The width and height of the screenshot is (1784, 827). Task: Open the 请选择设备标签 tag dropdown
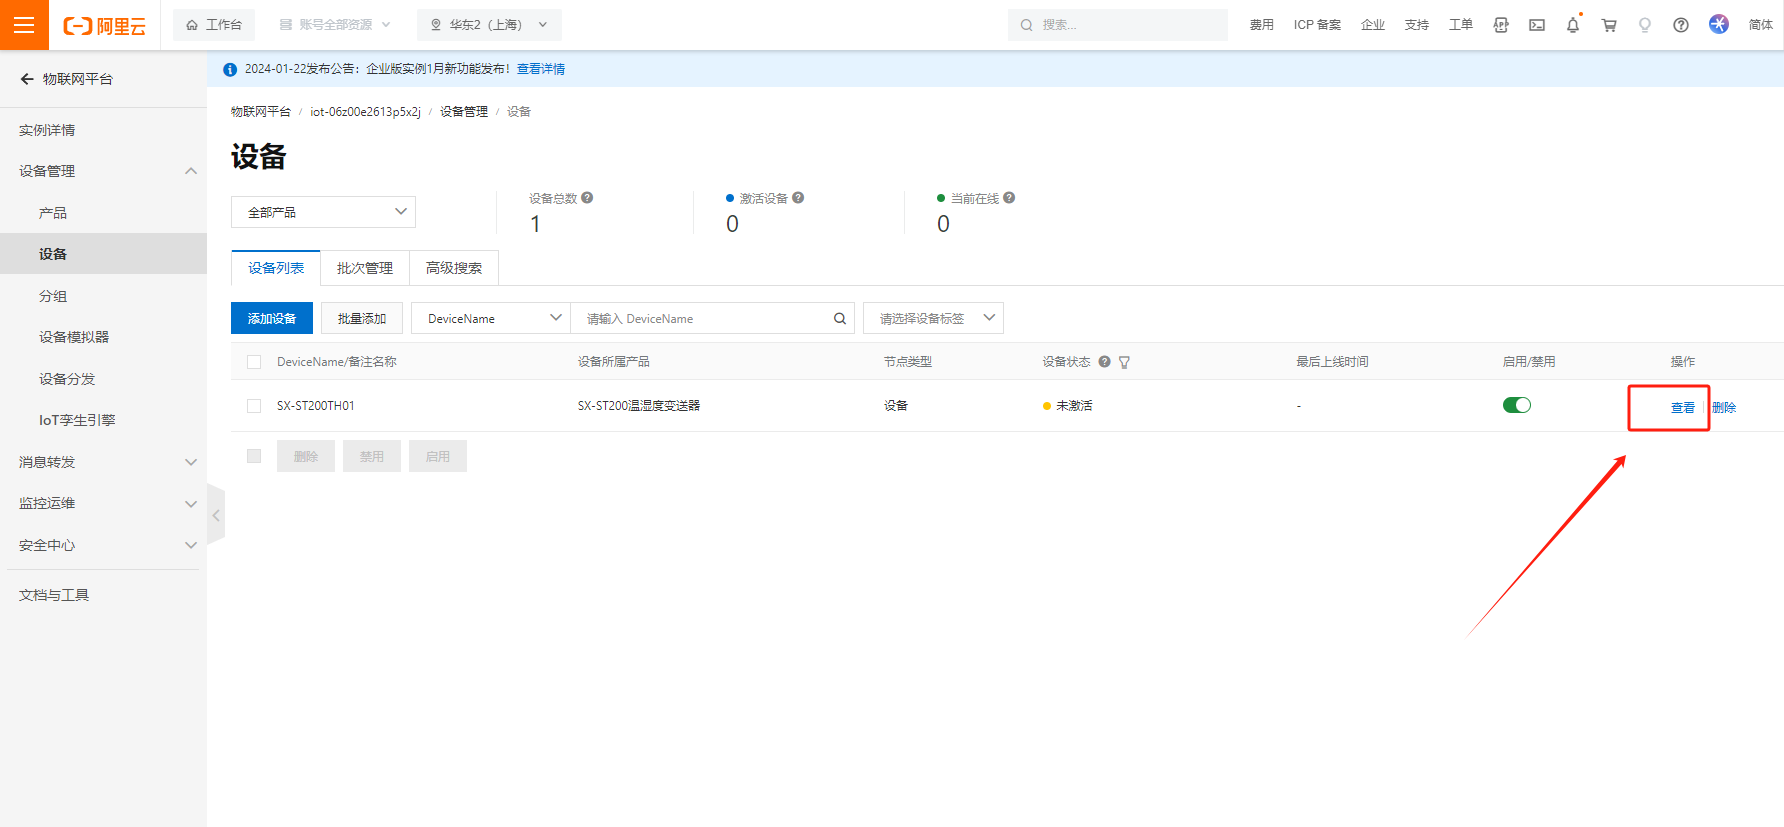point(932,318)
